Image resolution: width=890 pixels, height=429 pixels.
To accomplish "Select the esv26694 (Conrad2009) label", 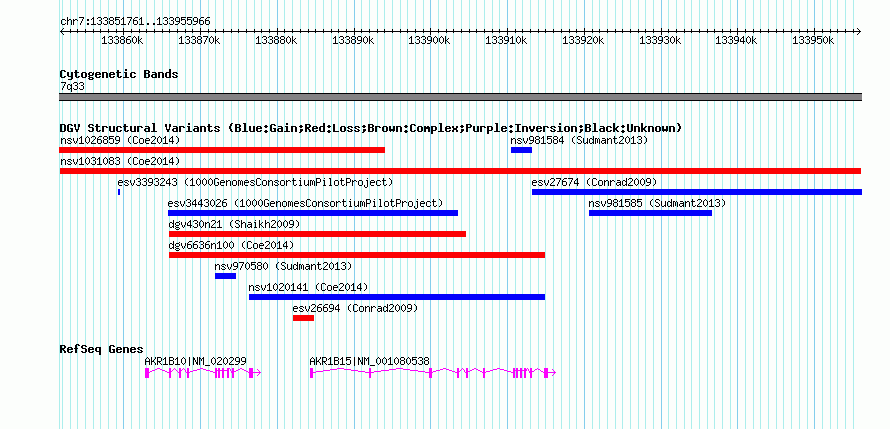I will 355,308.
